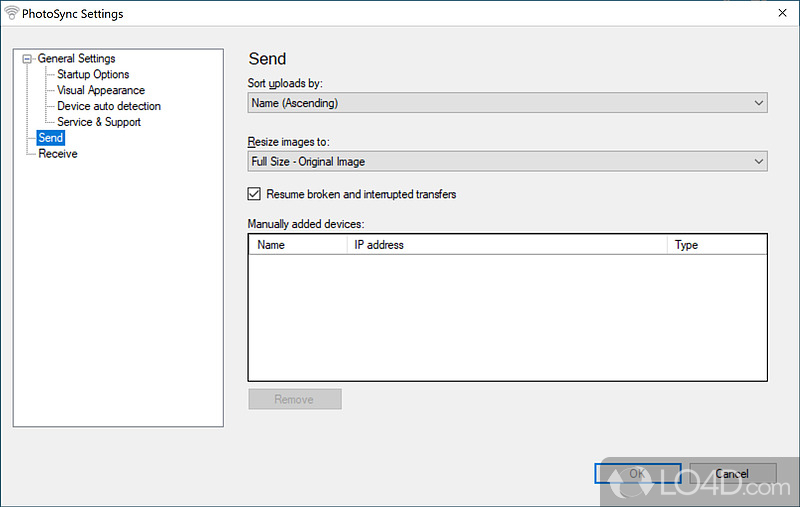Image resolution: width=800 pixels, height=507 pixels.
Task: Collapse the General Settings tree node
Action: (x=27, y=59)
